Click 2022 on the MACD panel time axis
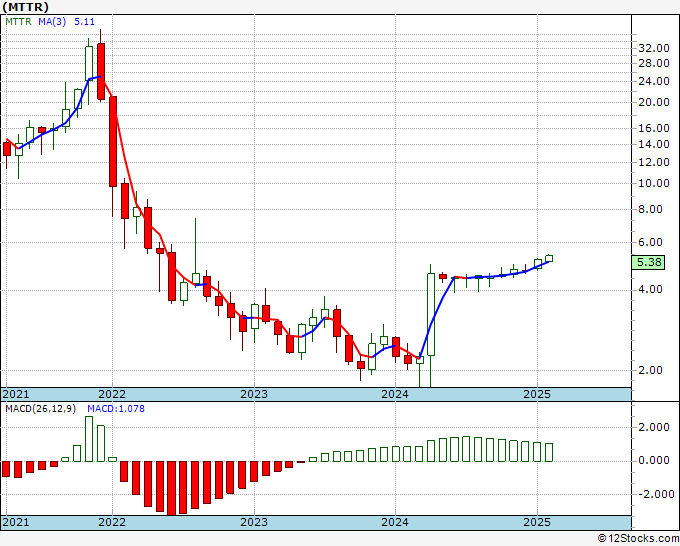This screenshot has width=680, height=546. tap(112, 522)
